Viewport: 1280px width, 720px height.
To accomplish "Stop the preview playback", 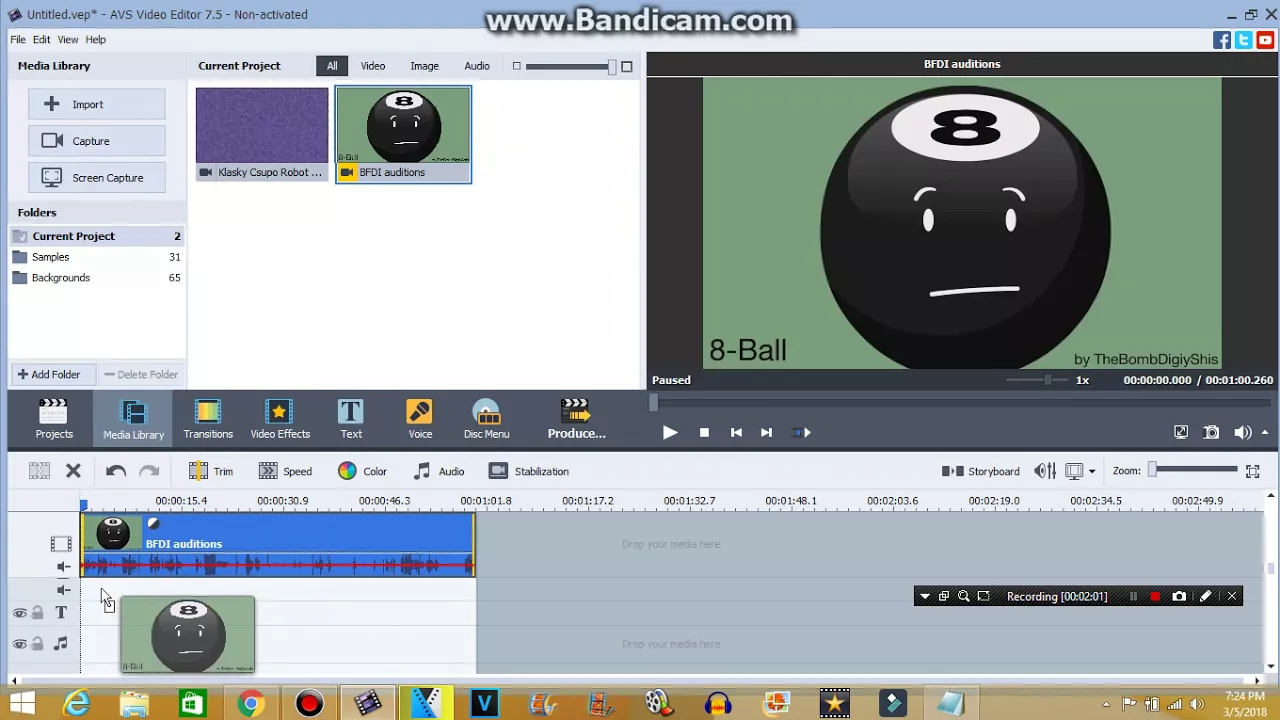I will pyautogui.click(x=704, y=432).
